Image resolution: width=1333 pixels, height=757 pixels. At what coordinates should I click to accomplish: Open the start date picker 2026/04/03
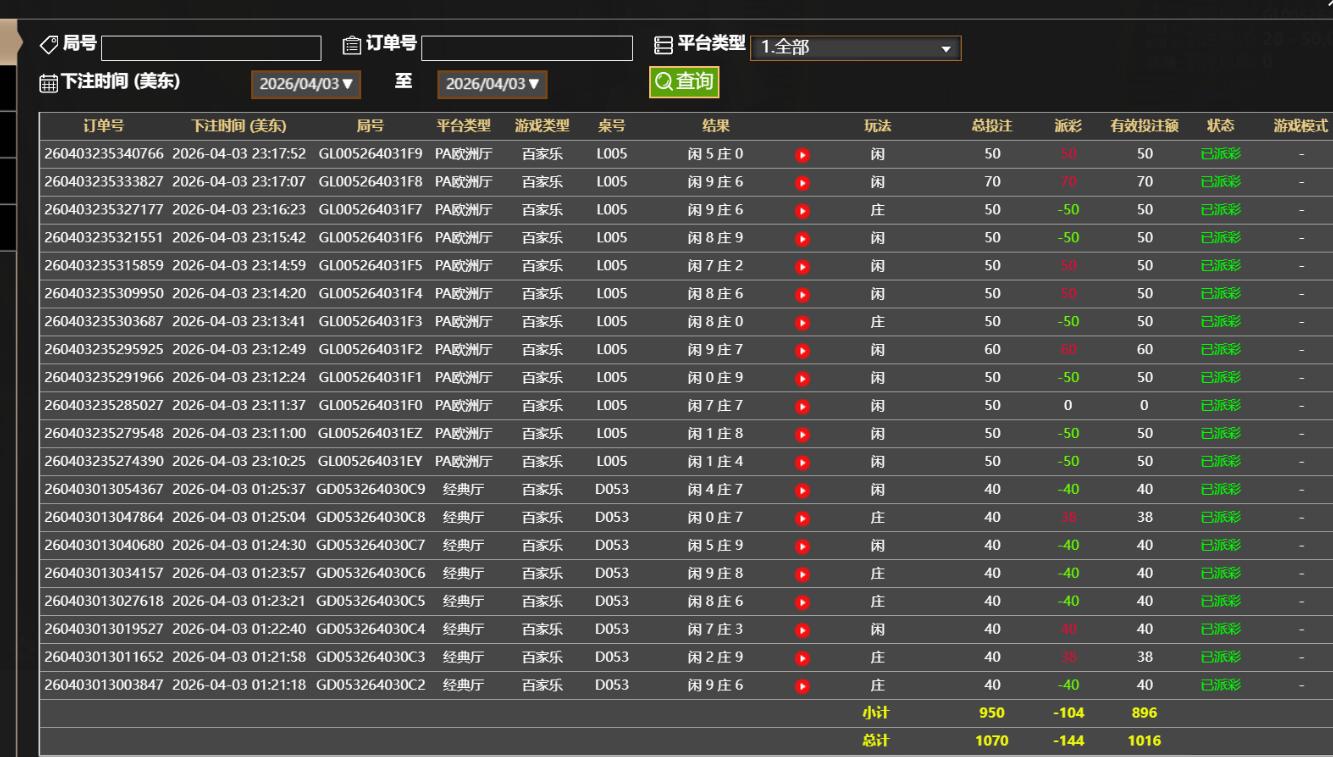pyautogui.click(x=307, y=84)
